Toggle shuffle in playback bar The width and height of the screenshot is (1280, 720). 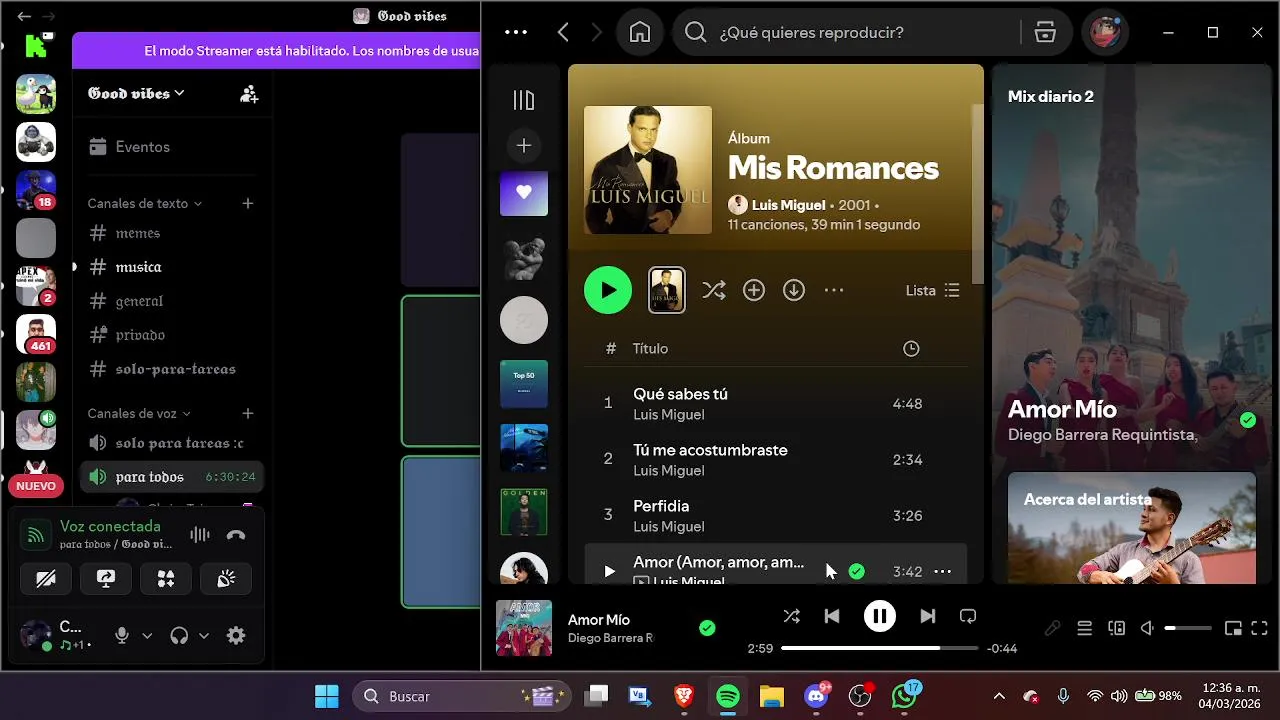[791, 616]
